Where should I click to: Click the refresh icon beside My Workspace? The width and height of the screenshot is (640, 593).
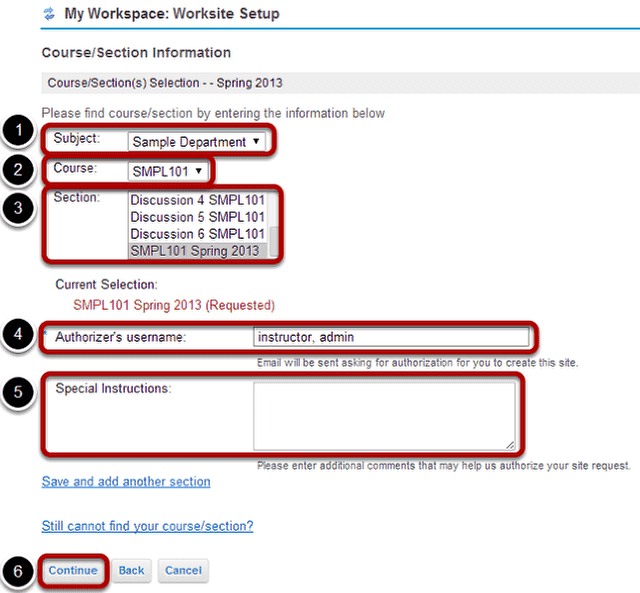(49, 14)
